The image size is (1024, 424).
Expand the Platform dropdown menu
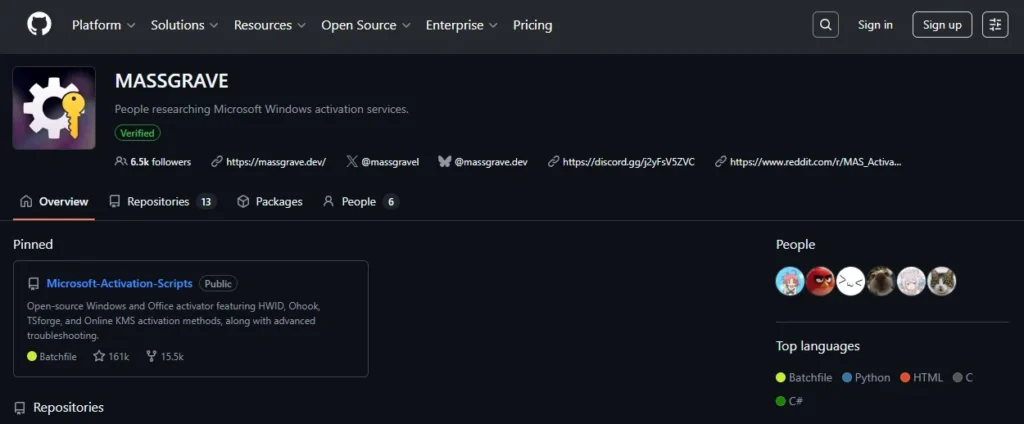click(103, 25)
